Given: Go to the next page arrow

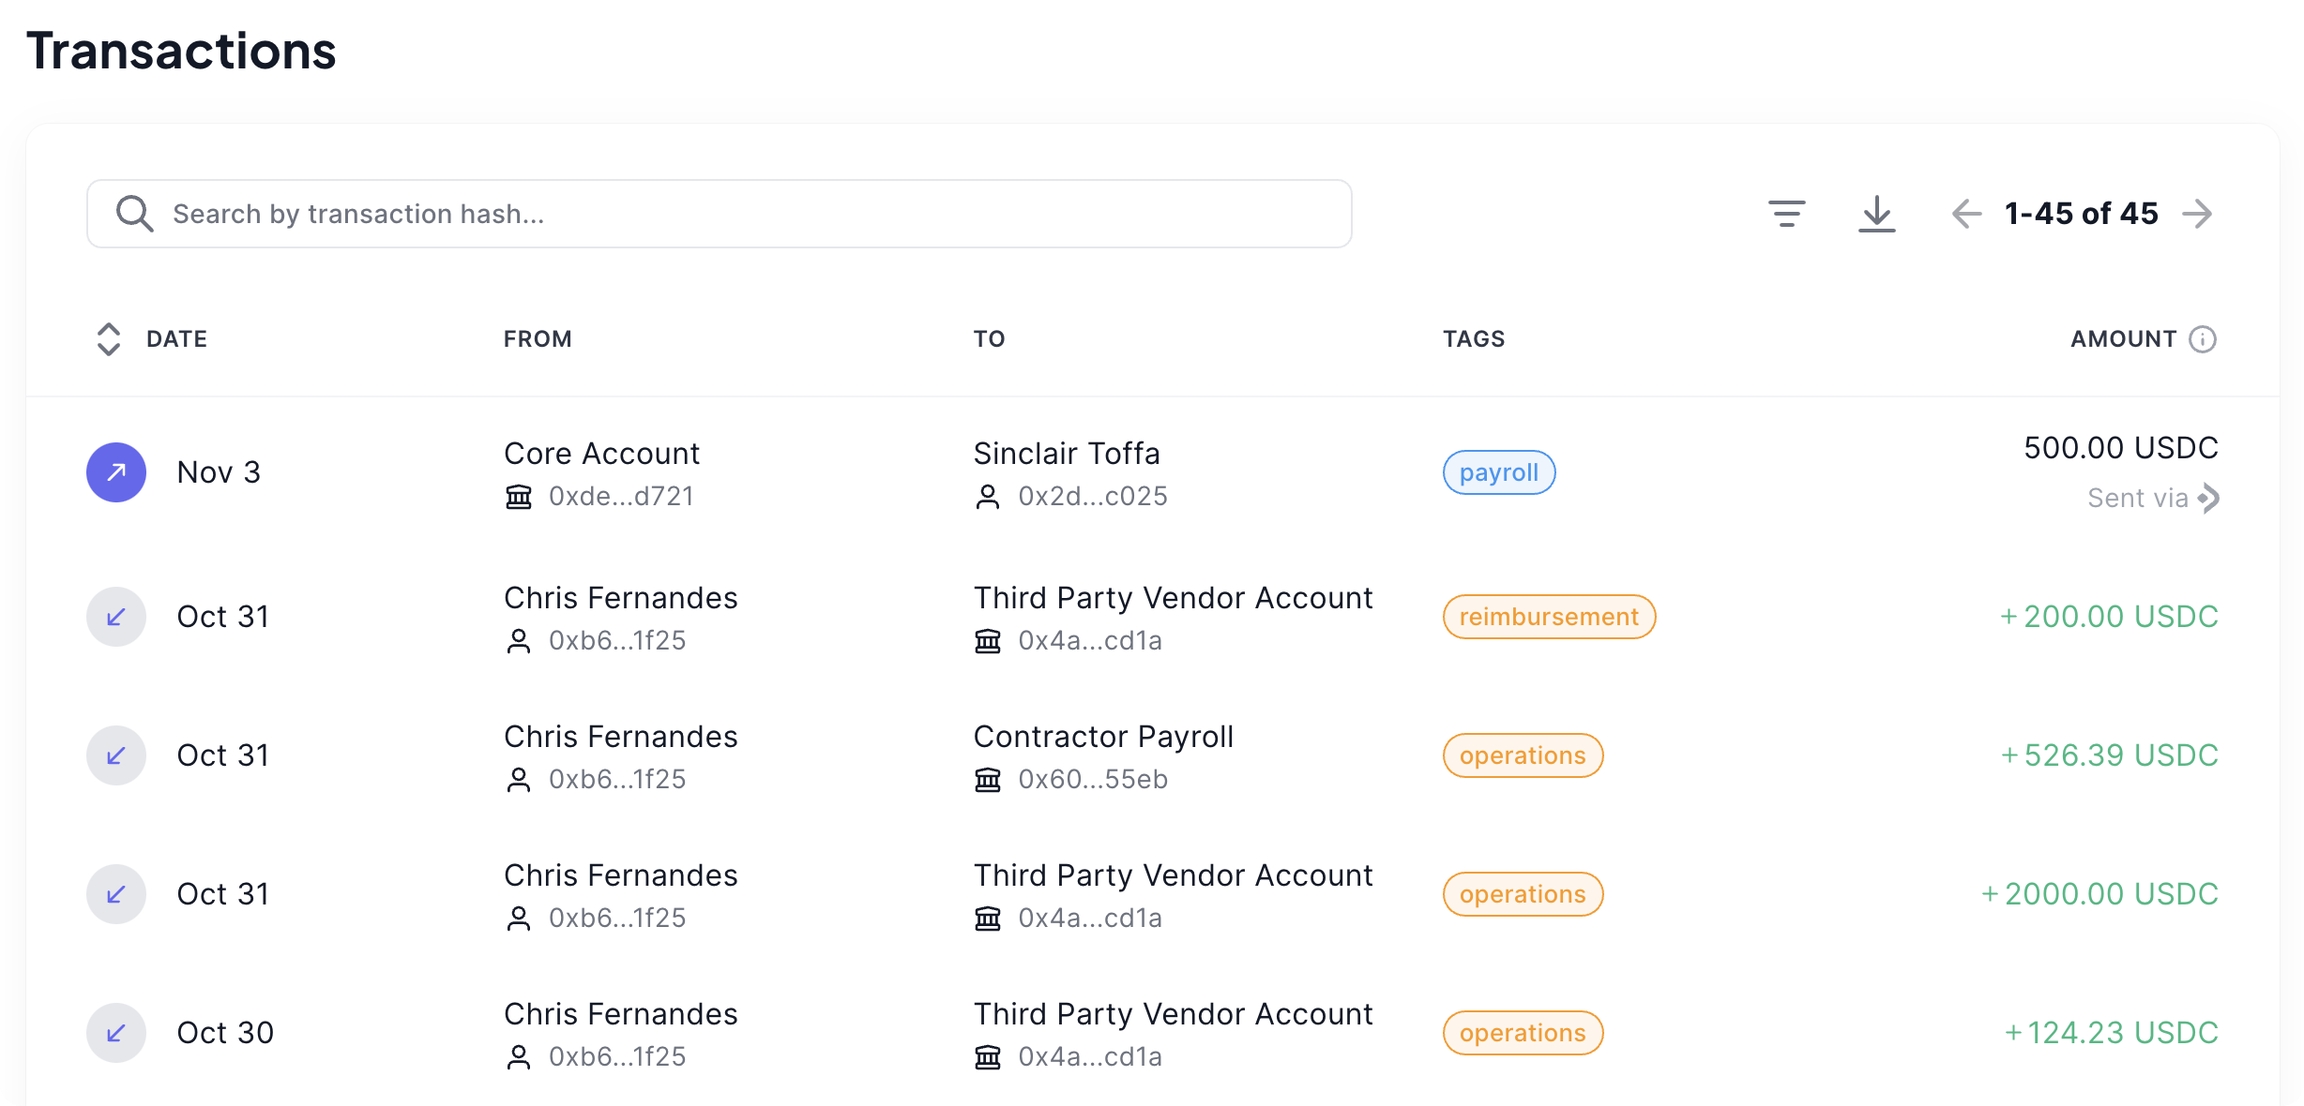Looking at the screenshot, I should (2198, 214).
